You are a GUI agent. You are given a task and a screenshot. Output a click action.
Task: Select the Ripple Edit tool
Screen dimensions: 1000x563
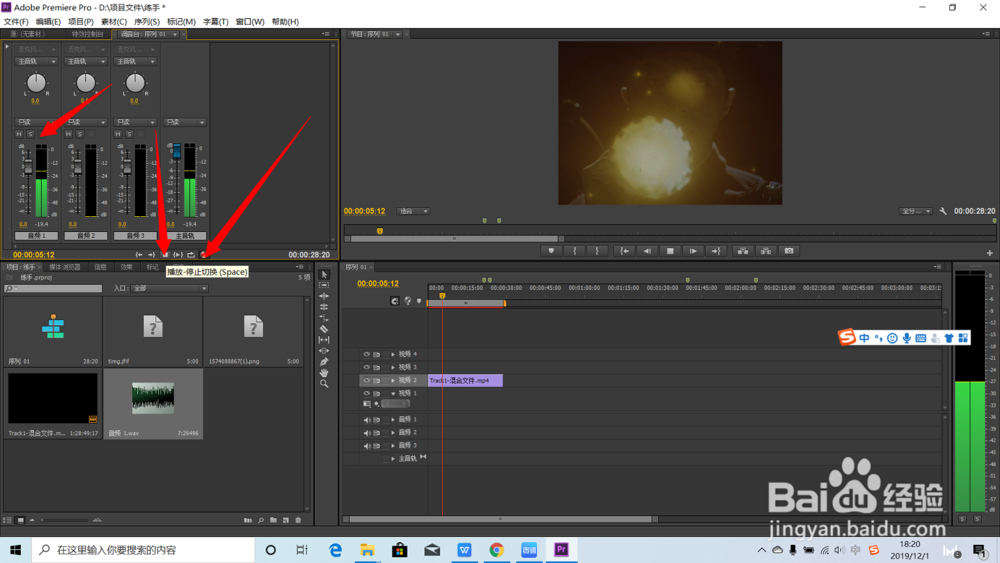click(324, 296)
